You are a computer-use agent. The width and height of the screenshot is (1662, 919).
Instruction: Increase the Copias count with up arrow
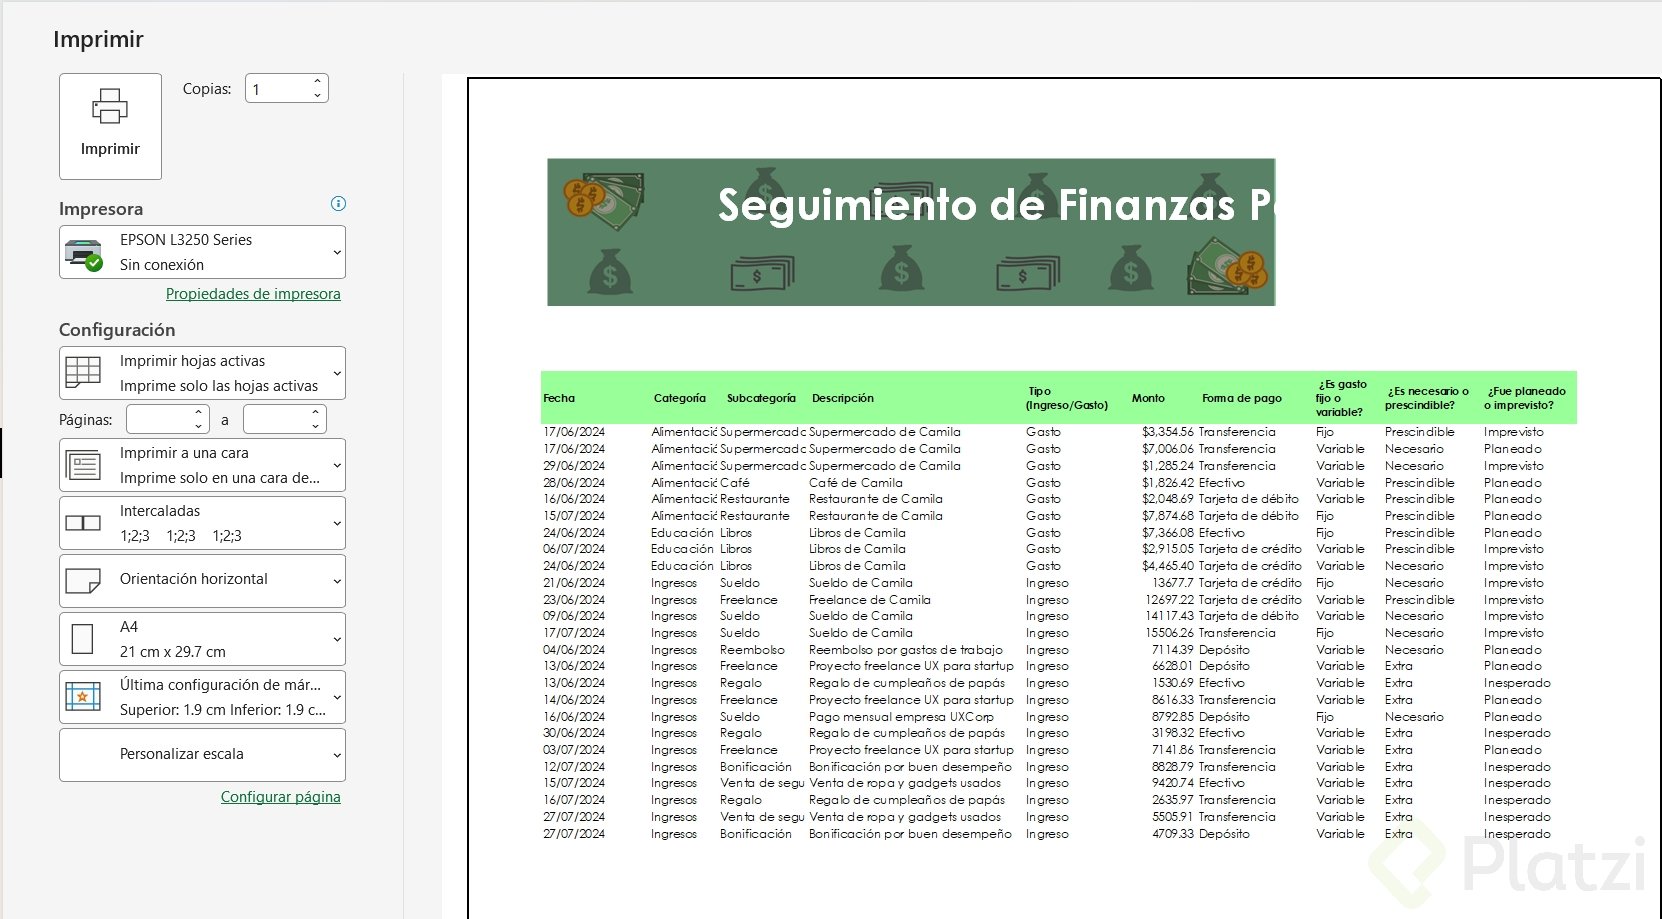pos(318,82)
